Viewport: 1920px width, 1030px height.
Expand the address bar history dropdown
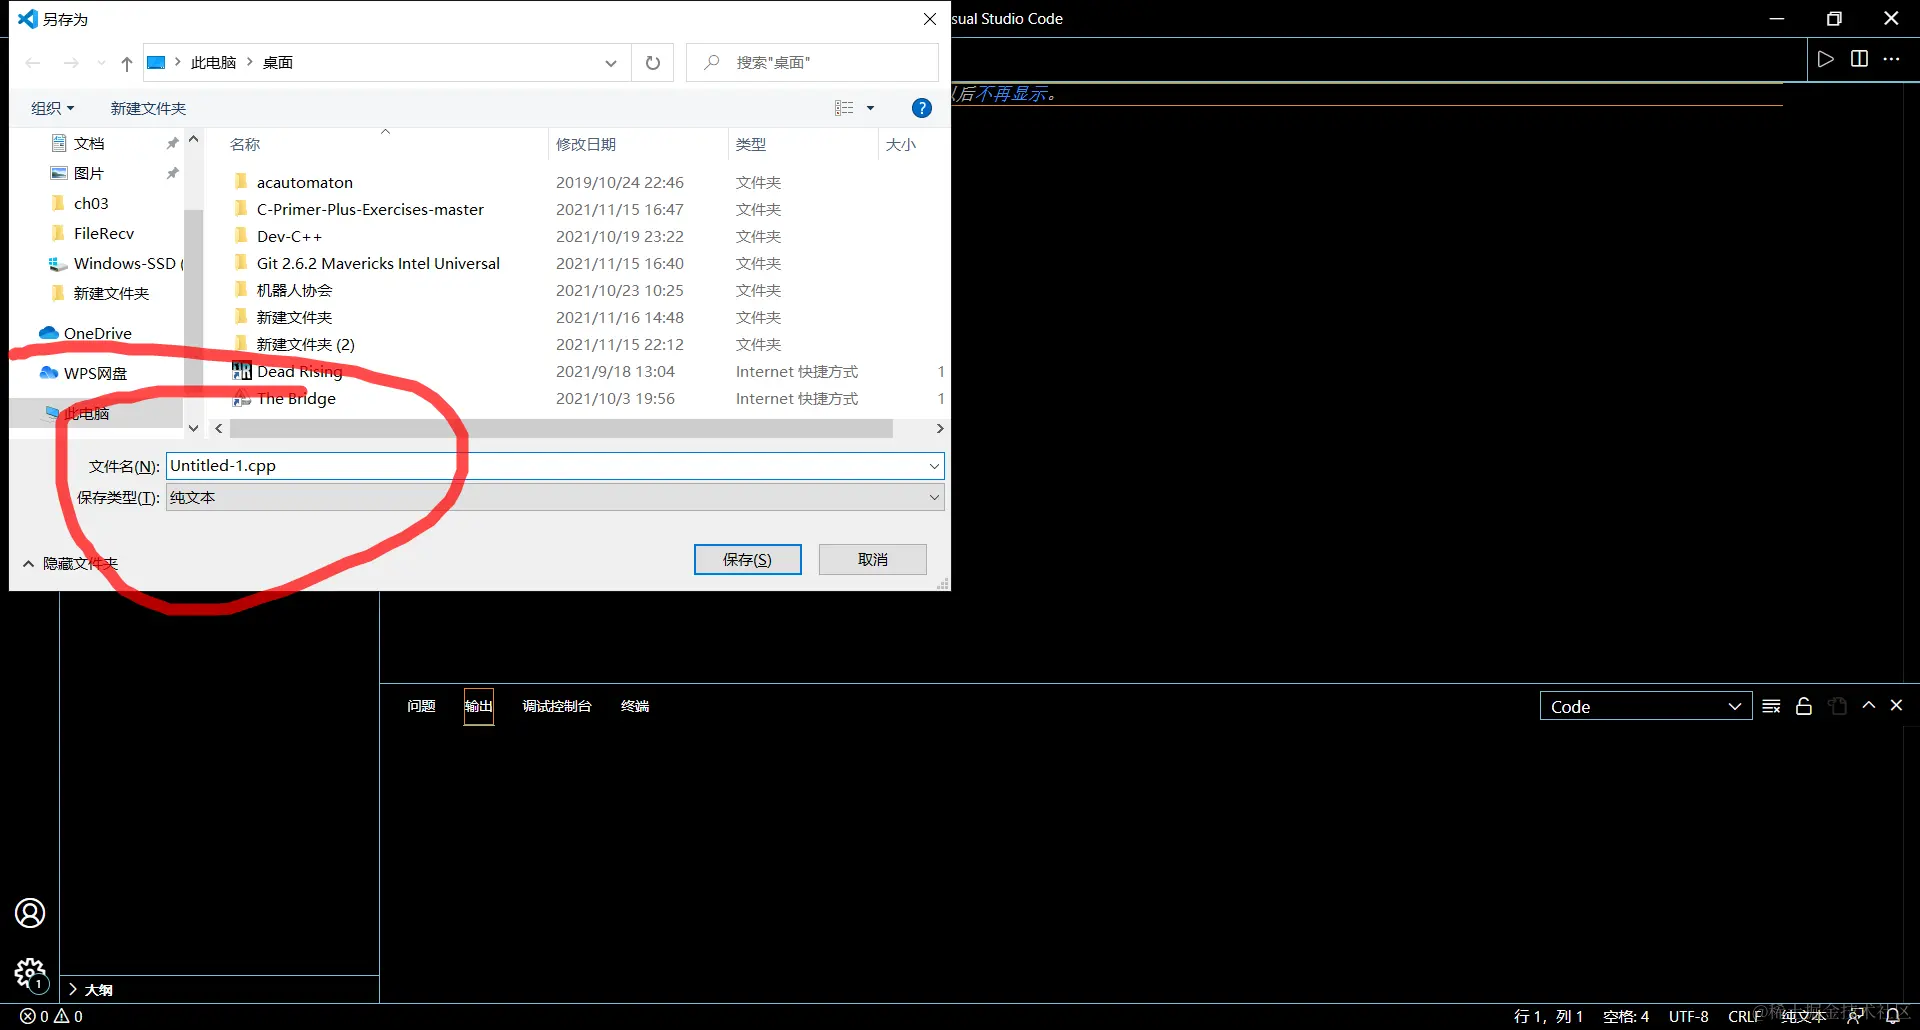coord(611,63)
